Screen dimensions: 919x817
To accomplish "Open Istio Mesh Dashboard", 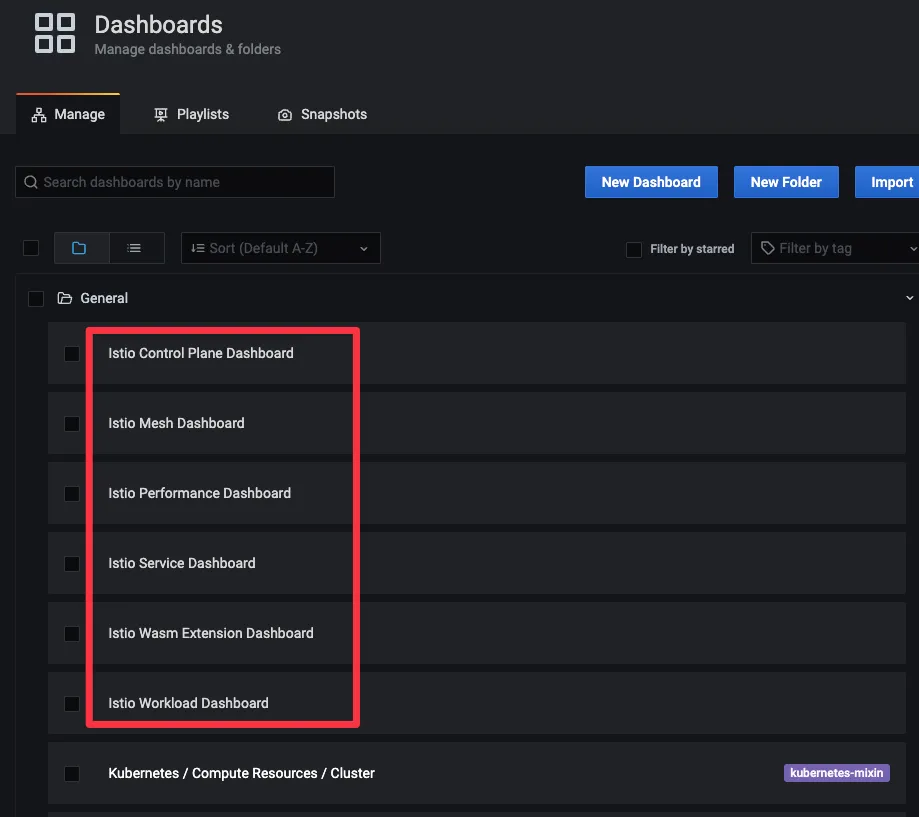I will 176,423.
